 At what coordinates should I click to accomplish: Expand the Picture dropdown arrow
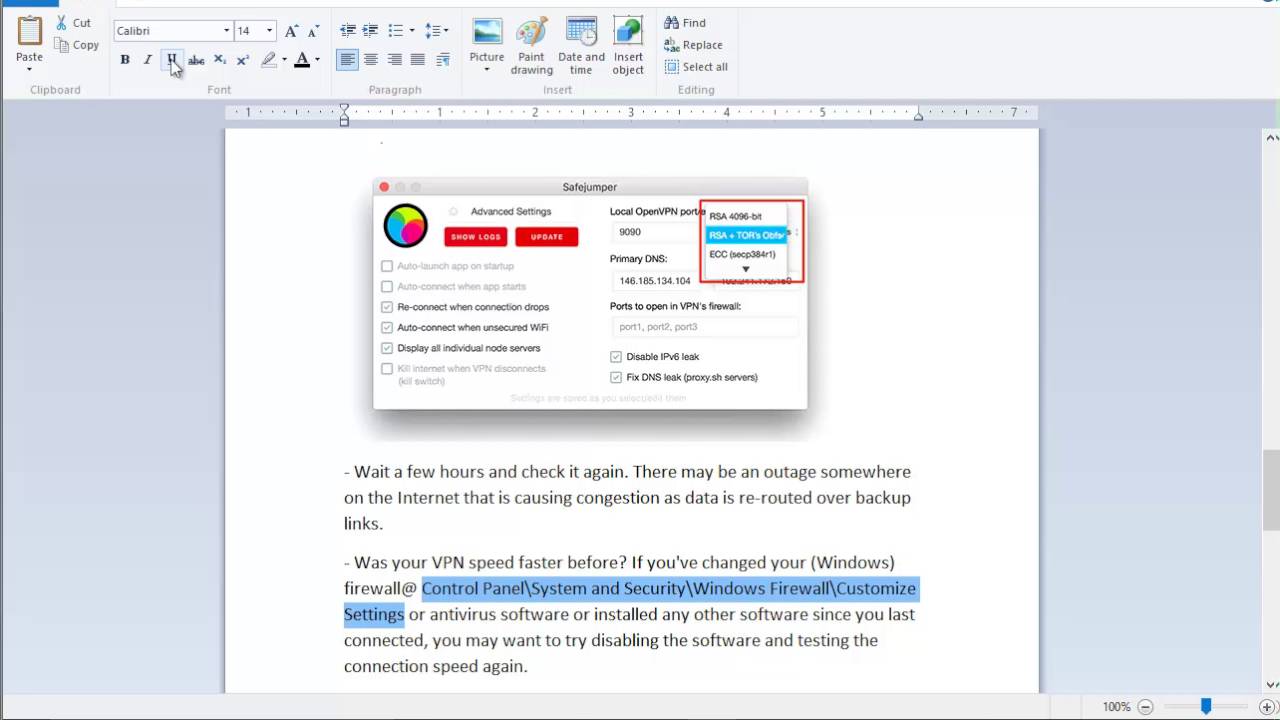[x=487, y=71]
